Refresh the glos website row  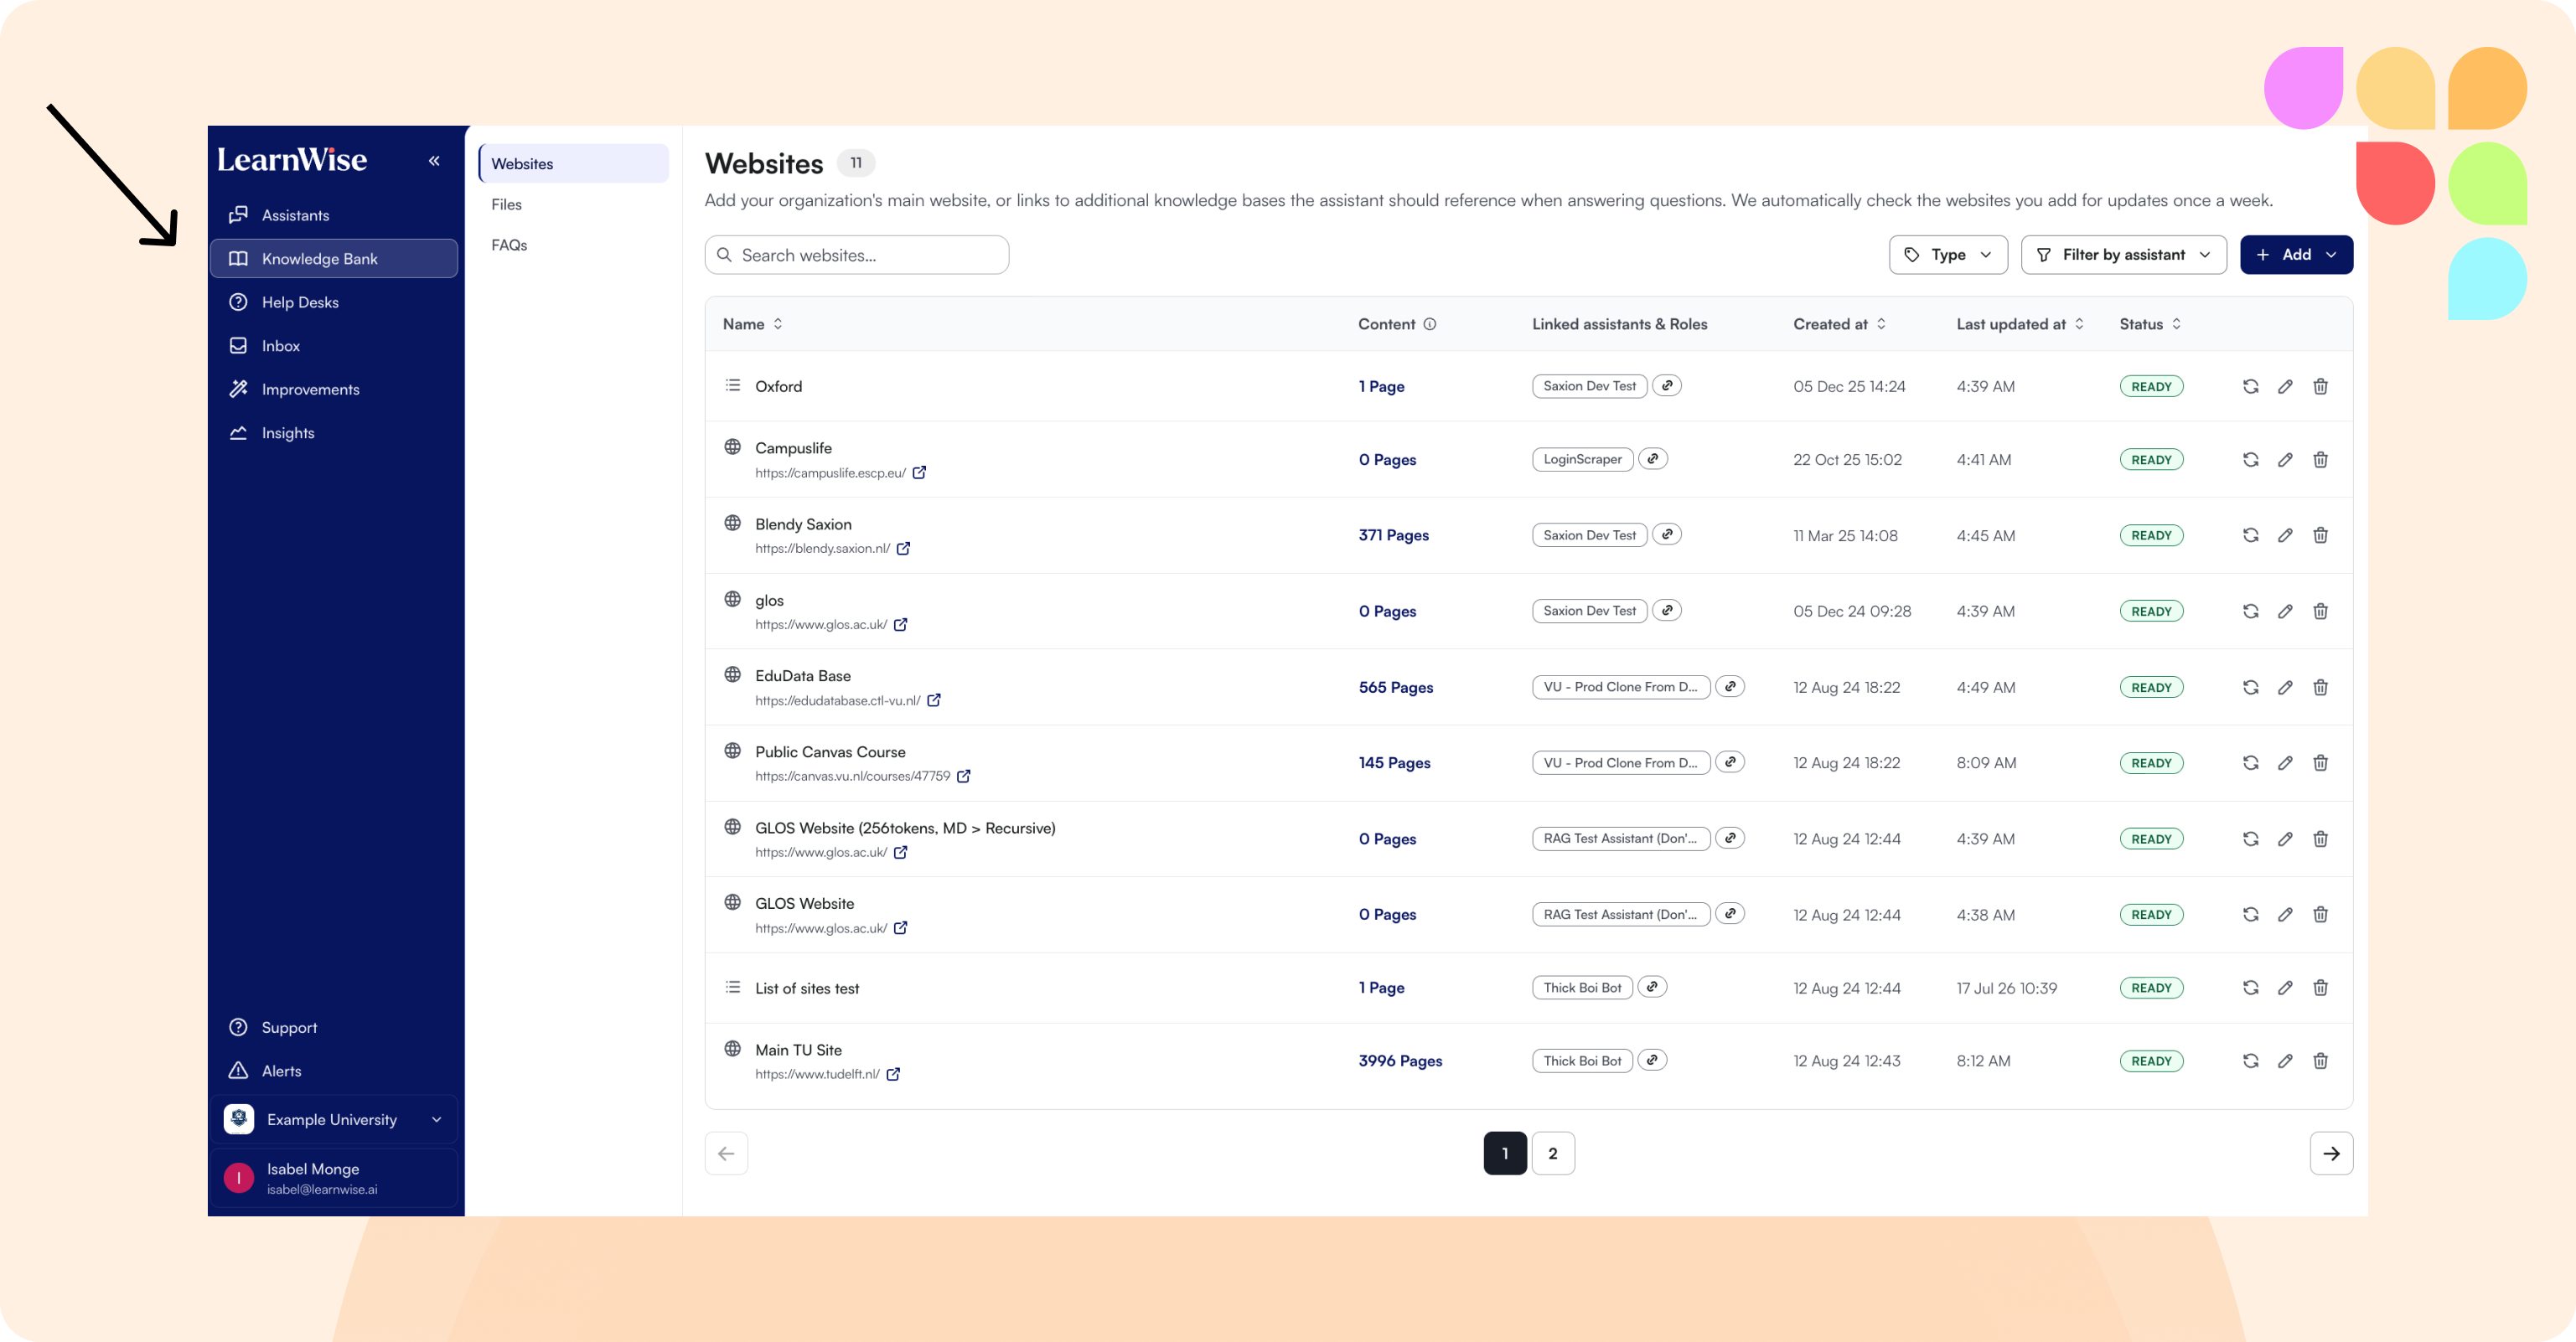(2250, 612)
